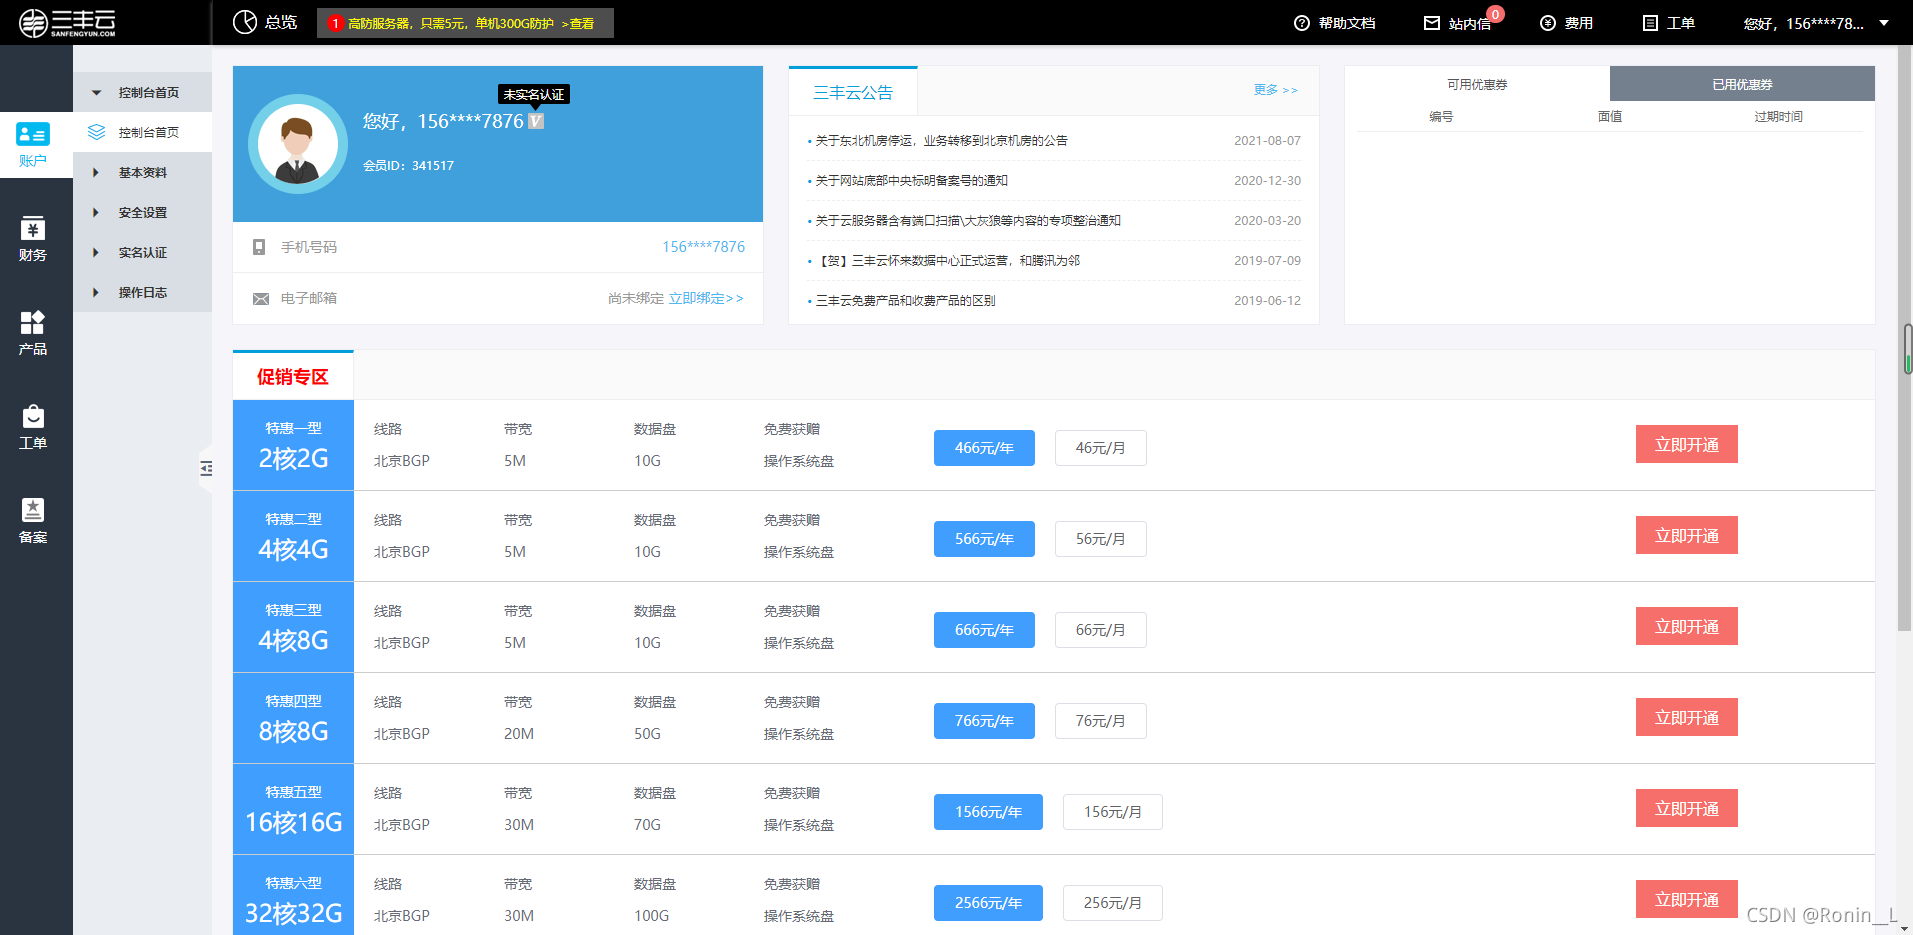The height and width of the screenshot is (935, 1913).
Task: Click 更多 >> for more announcements
Action: point(1276,90)
